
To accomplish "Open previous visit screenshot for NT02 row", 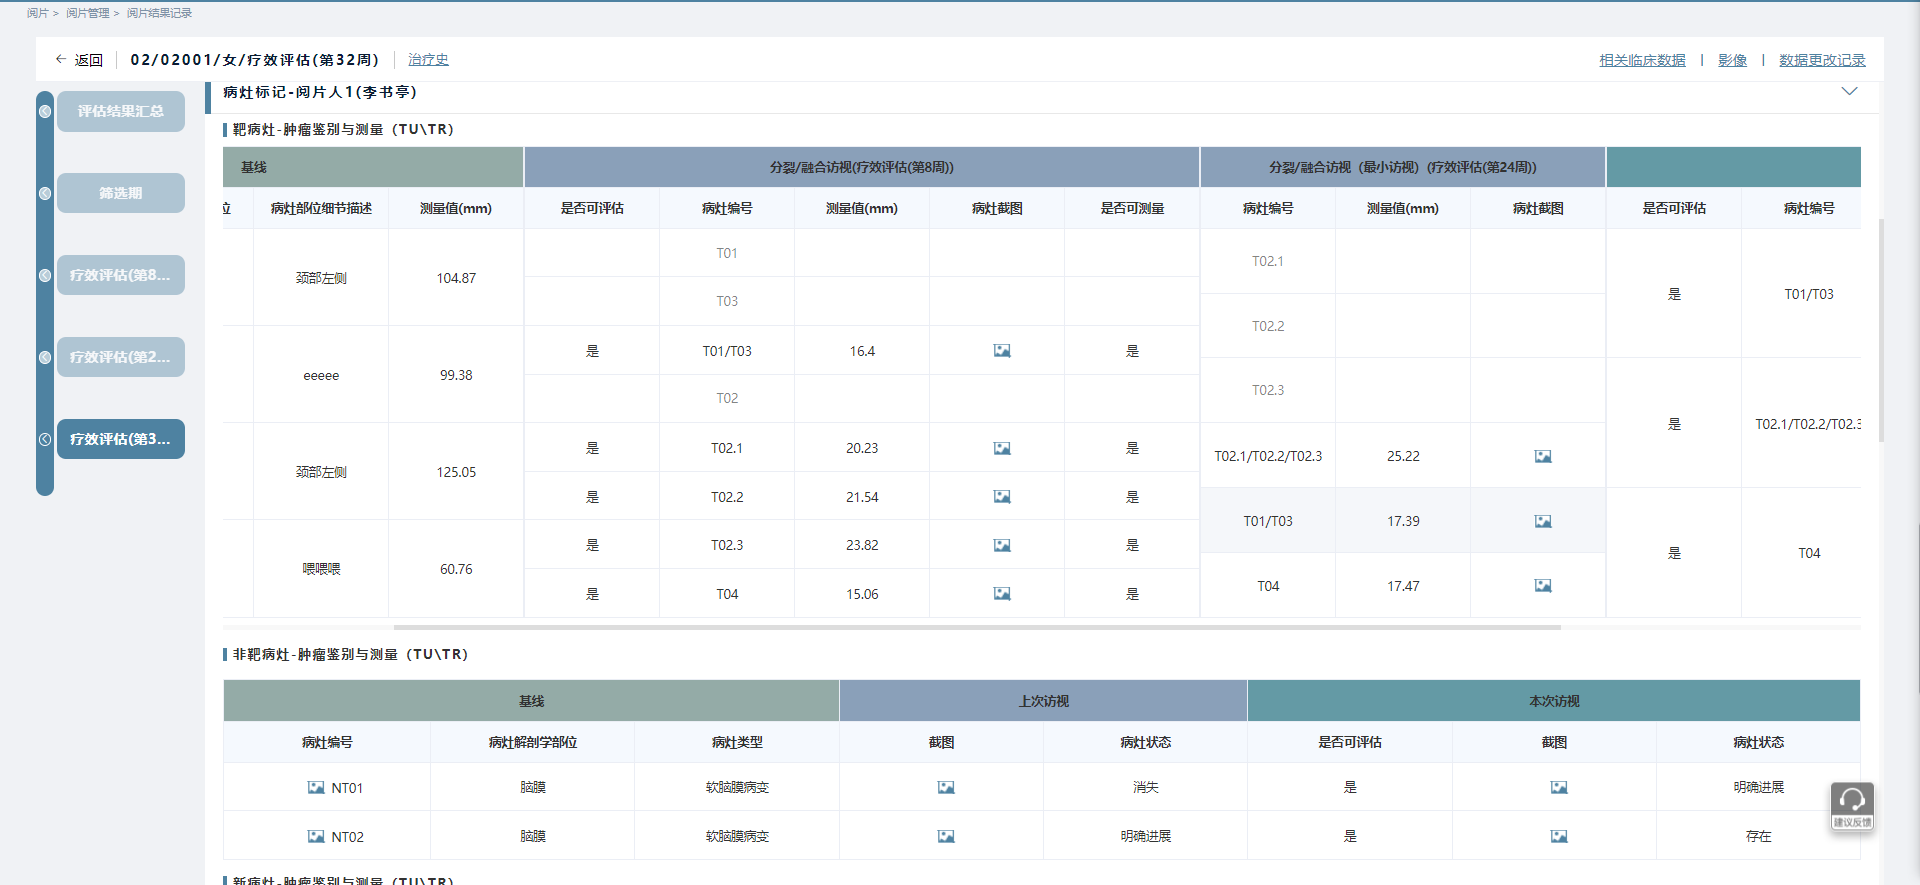I will (946, 836).
